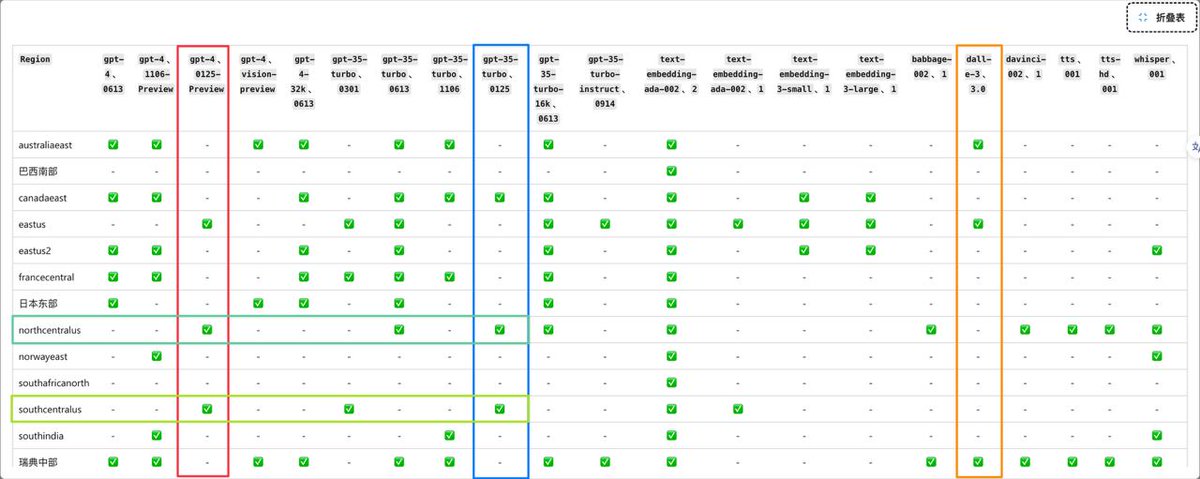Click the 日本东部 region row label
Viewport: 1200px width, 479px height.
39,303
